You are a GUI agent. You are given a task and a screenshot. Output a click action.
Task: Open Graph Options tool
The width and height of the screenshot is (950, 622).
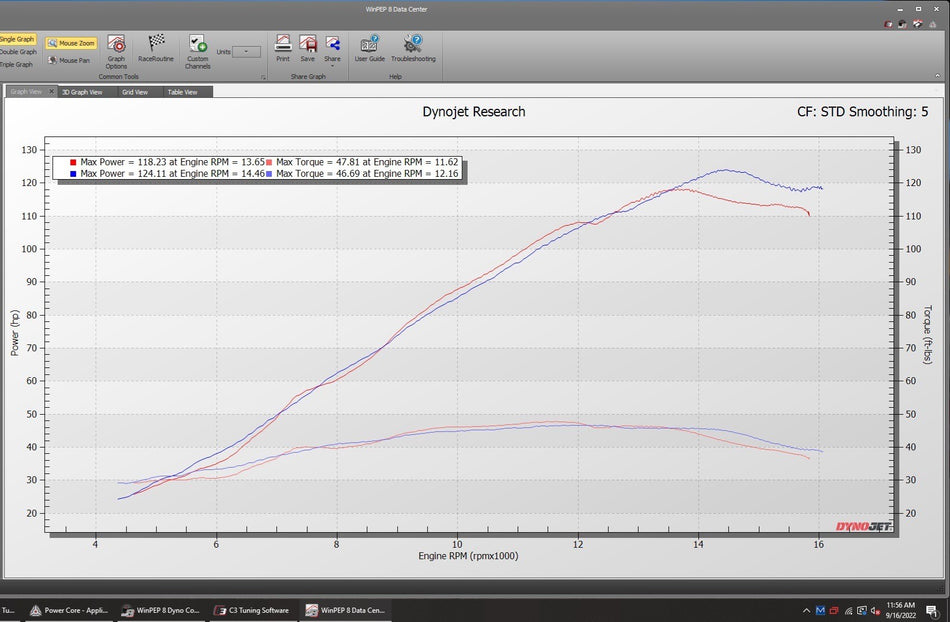116,50
